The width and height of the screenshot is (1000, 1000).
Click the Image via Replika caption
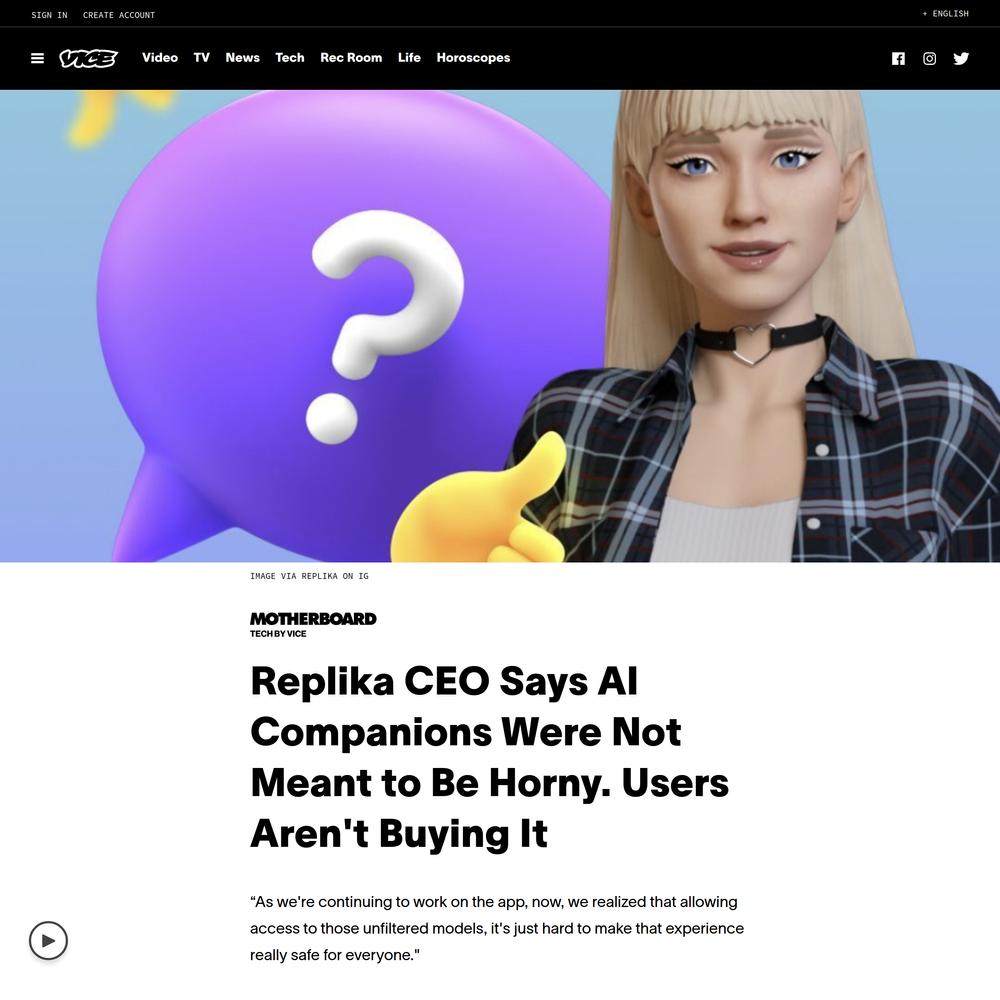[309, 576]
